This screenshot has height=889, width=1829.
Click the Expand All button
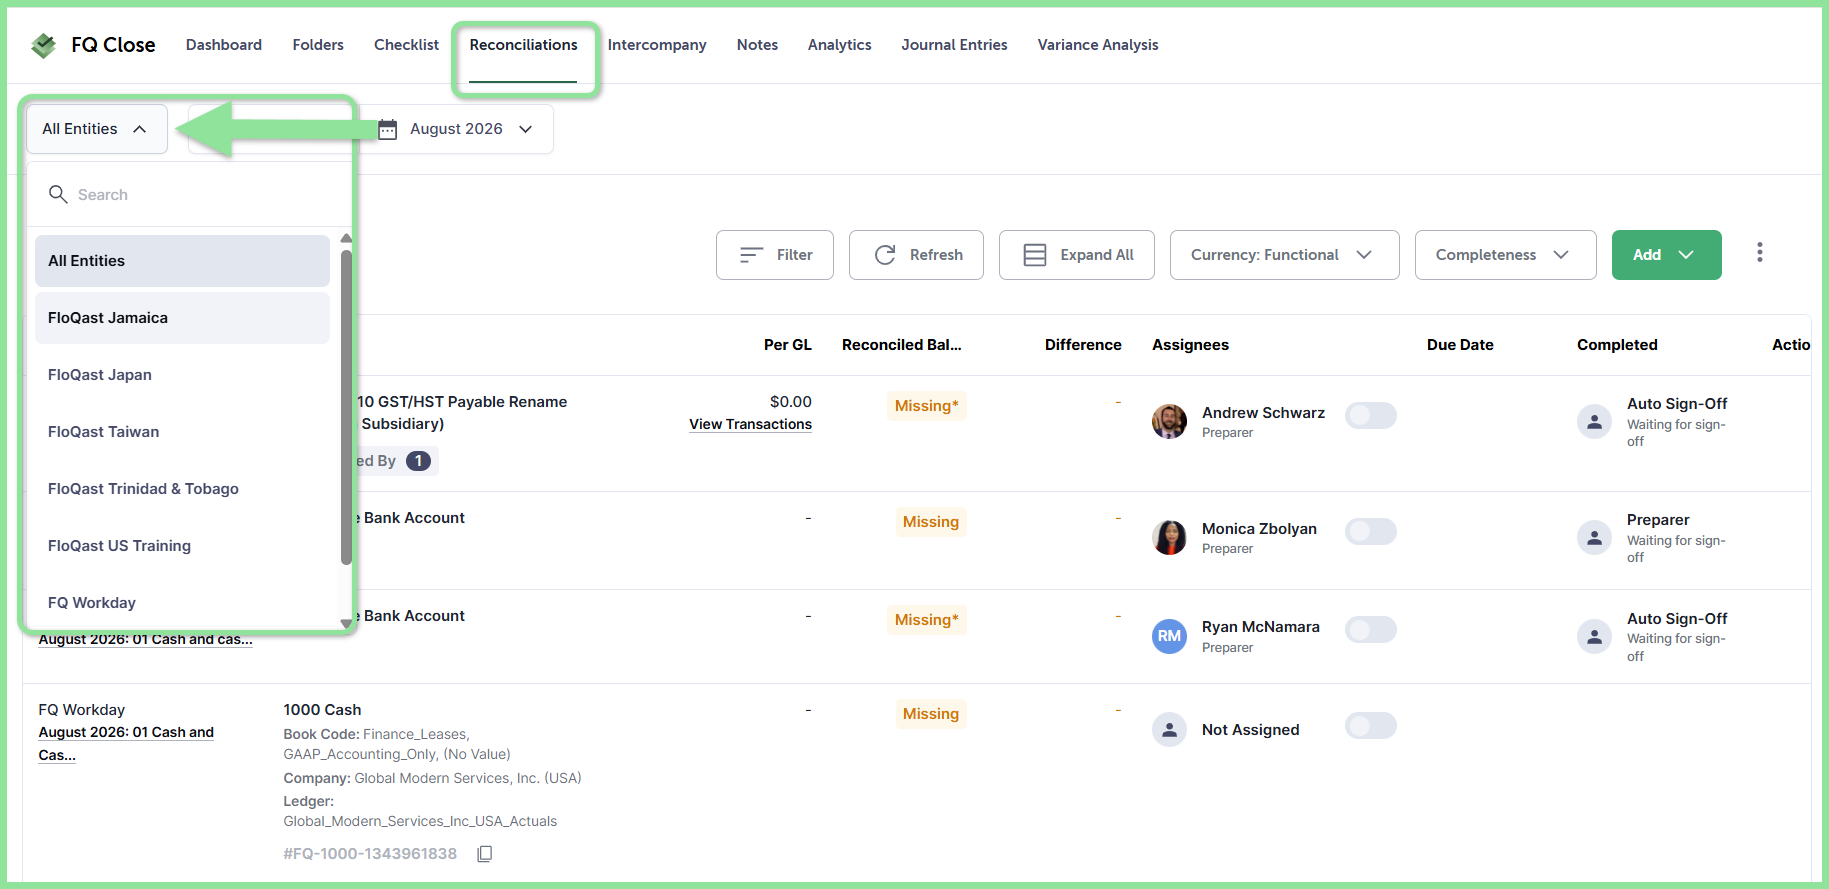[1077, 255]
